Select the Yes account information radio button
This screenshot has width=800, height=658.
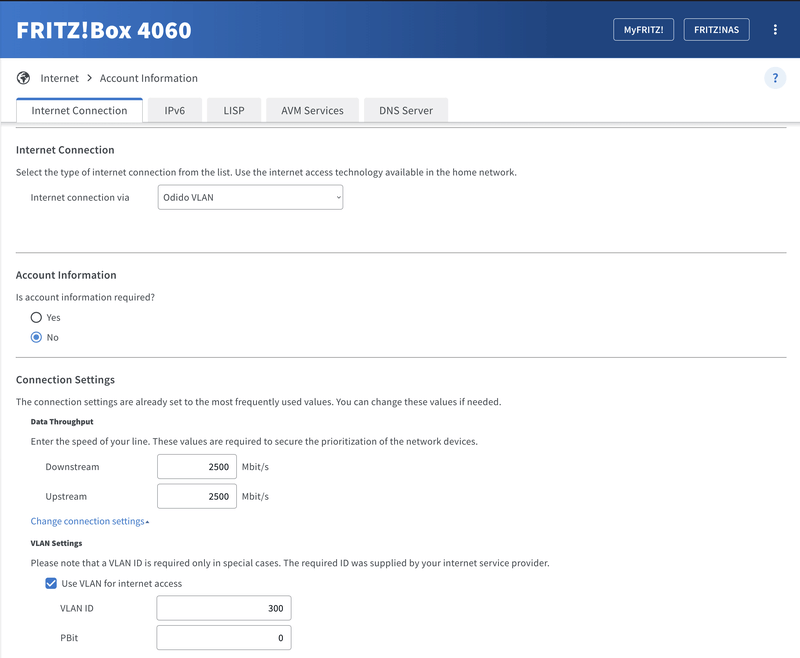click(x=35, y=316)
